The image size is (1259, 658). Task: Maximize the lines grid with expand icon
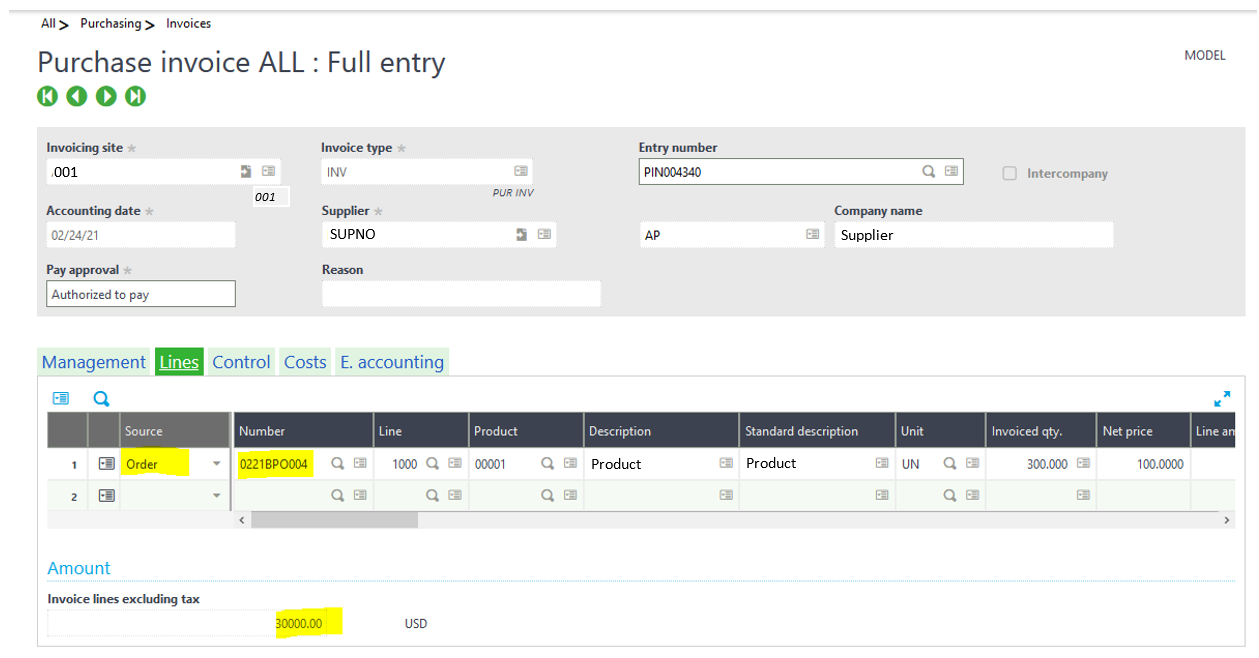1222,399
